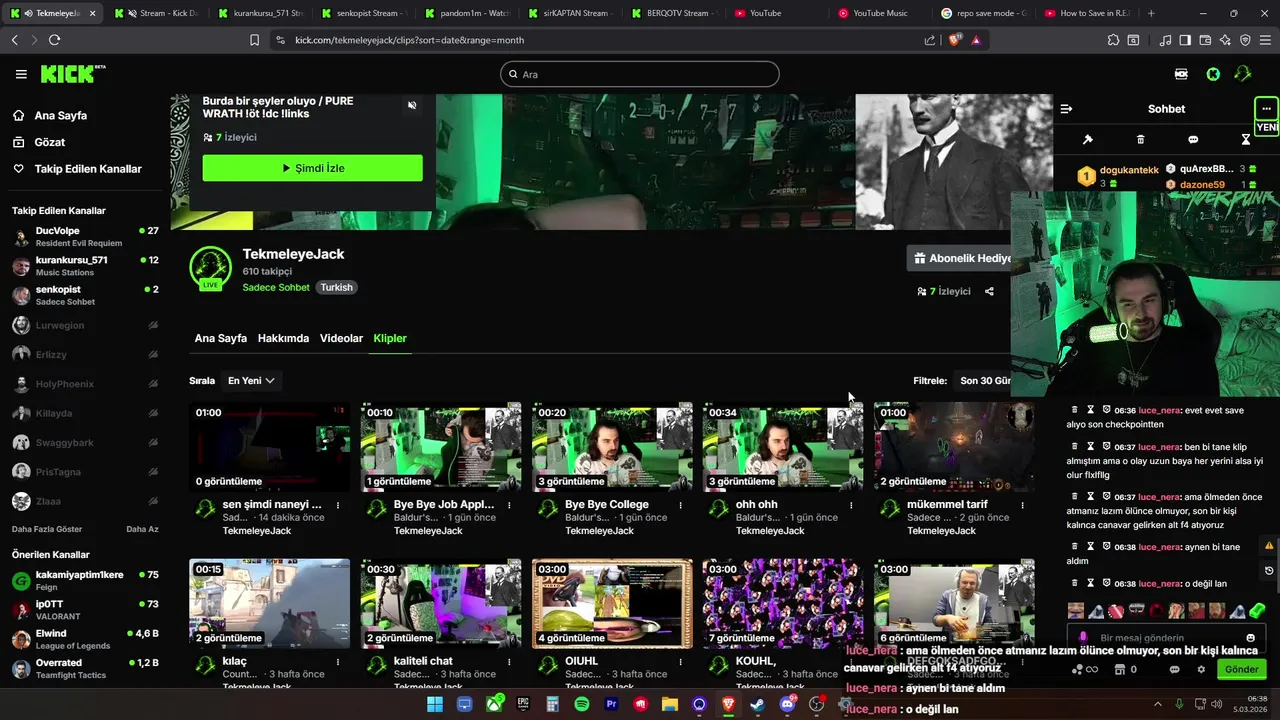Open the En Yeni sort dropdown
The image size is (1280, 720).
click(251, 380)
